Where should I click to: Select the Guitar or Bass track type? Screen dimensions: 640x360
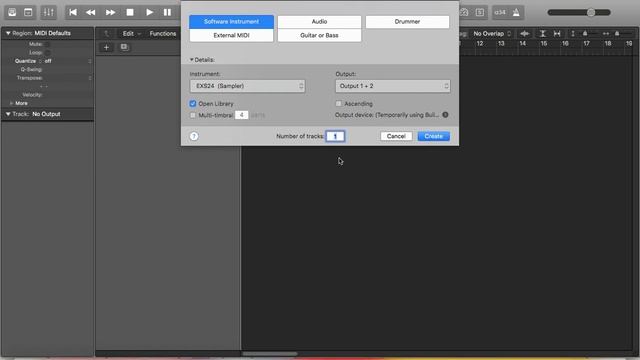319,36
